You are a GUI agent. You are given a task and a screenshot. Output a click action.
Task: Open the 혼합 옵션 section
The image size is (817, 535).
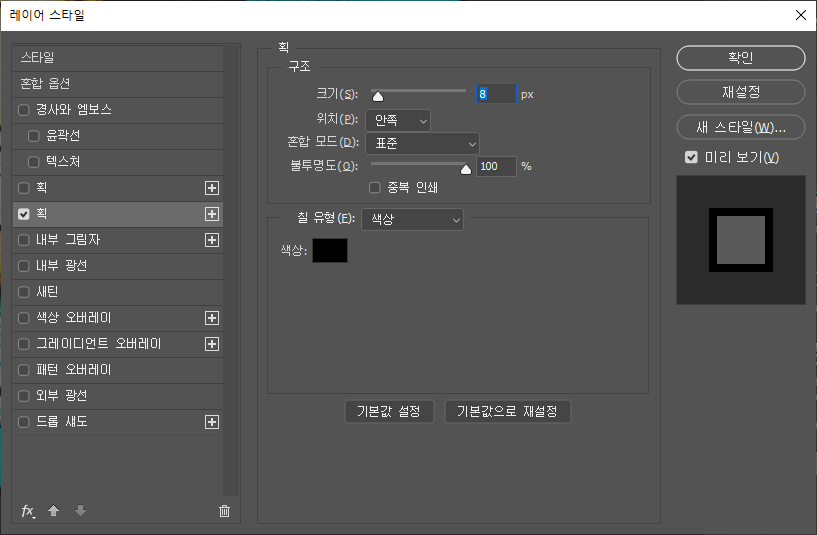(x=118, y=84)
